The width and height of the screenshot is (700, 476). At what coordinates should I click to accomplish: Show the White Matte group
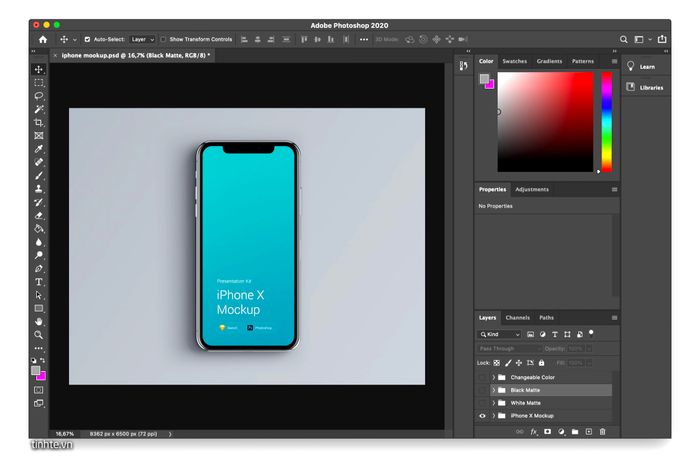coord(482,403)
